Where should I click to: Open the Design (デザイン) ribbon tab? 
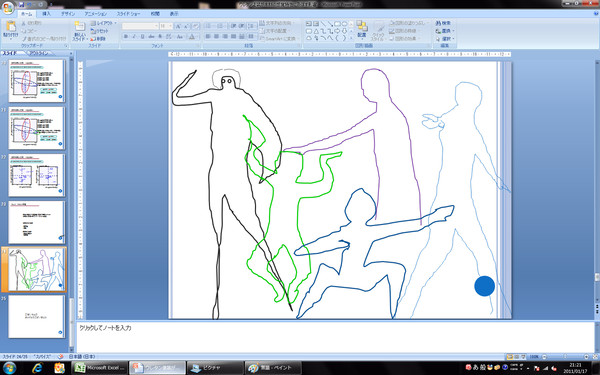(x=68, y=13)
